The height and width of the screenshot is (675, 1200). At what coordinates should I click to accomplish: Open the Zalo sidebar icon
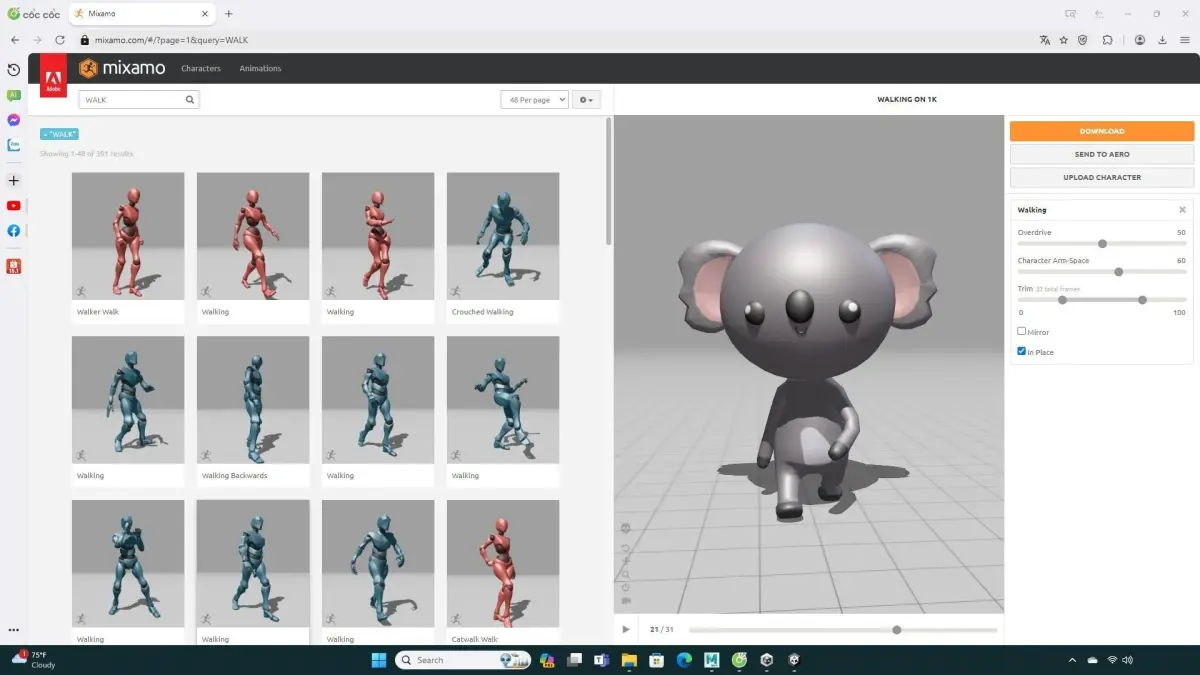[14, 145]
